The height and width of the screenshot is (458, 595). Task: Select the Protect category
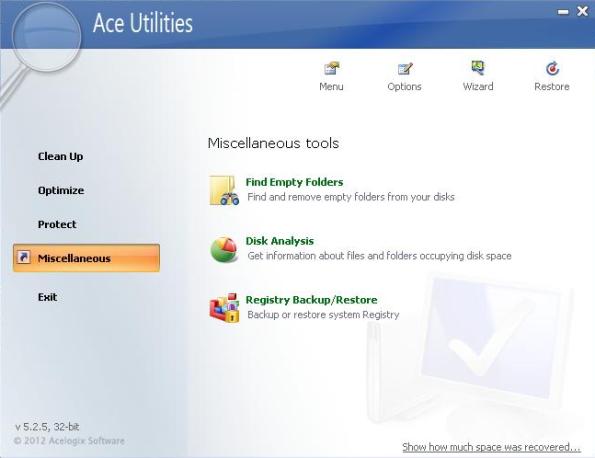coord(57,224)
